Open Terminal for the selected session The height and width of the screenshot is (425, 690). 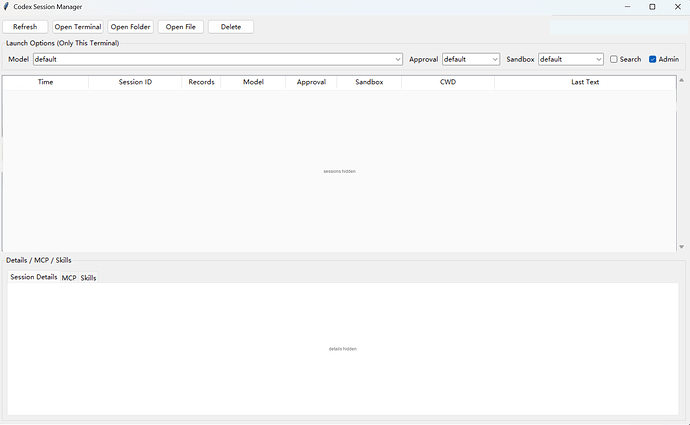click(78, 27)
